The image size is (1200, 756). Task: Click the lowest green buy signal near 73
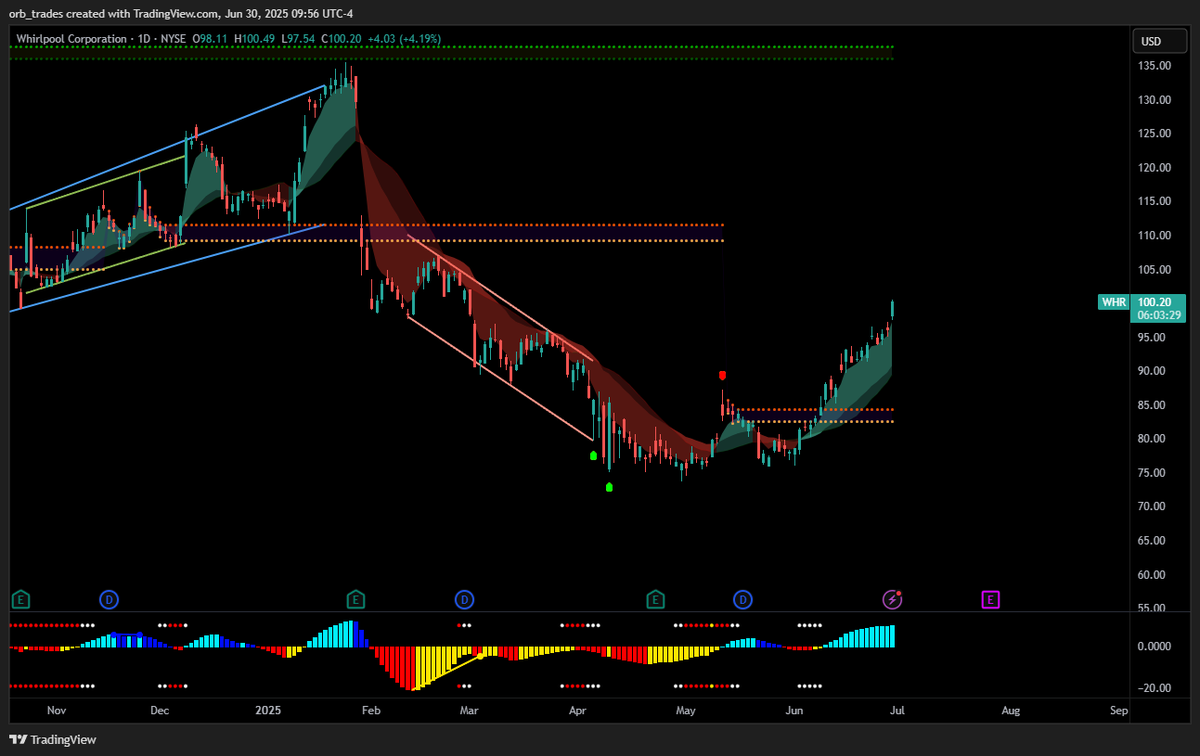pos(609,487)
